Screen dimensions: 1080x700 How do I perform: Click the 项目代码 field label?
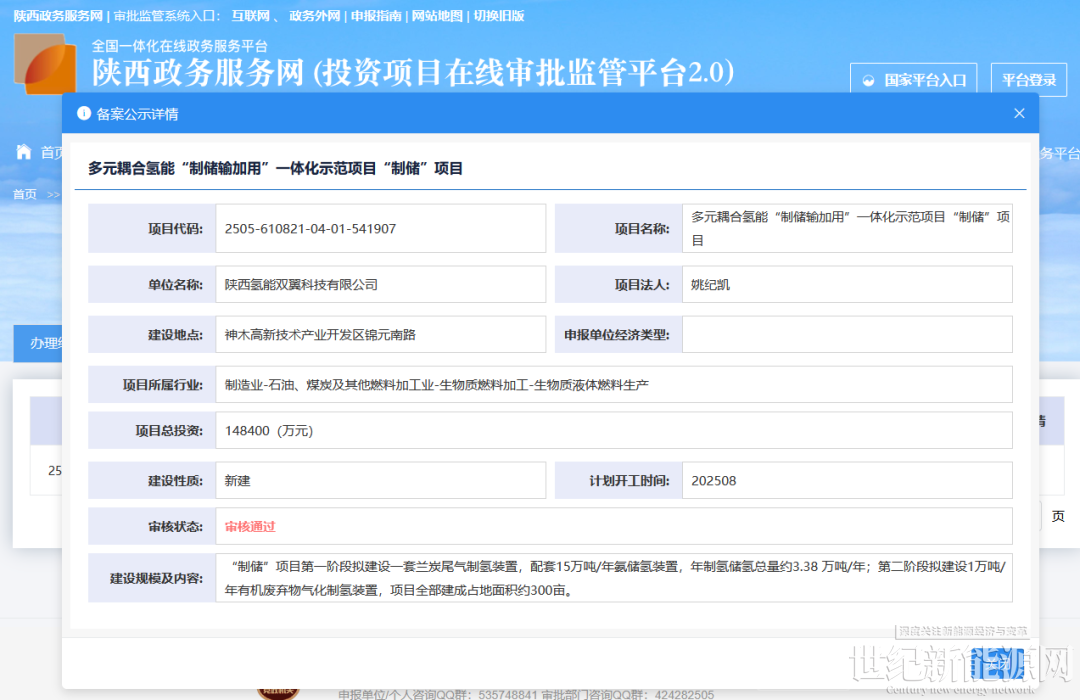[176, 229]
